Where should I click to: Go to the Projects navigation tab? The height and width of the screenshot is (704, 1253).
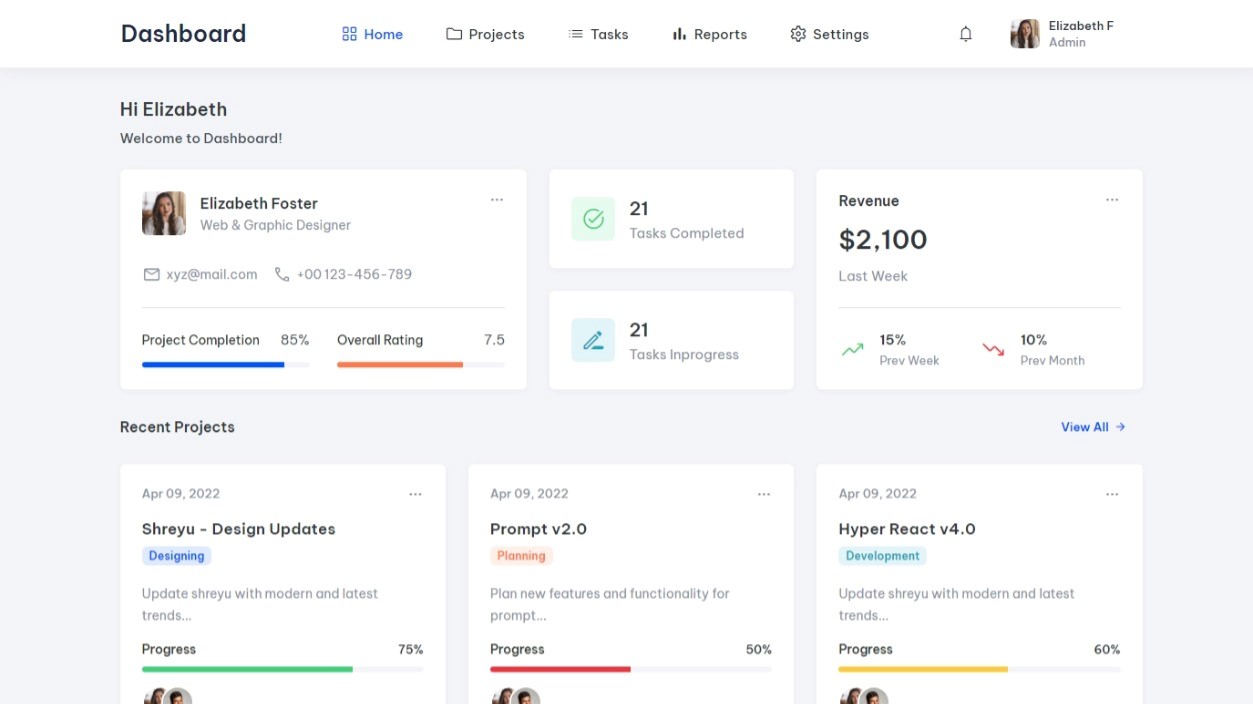[485, 34]
